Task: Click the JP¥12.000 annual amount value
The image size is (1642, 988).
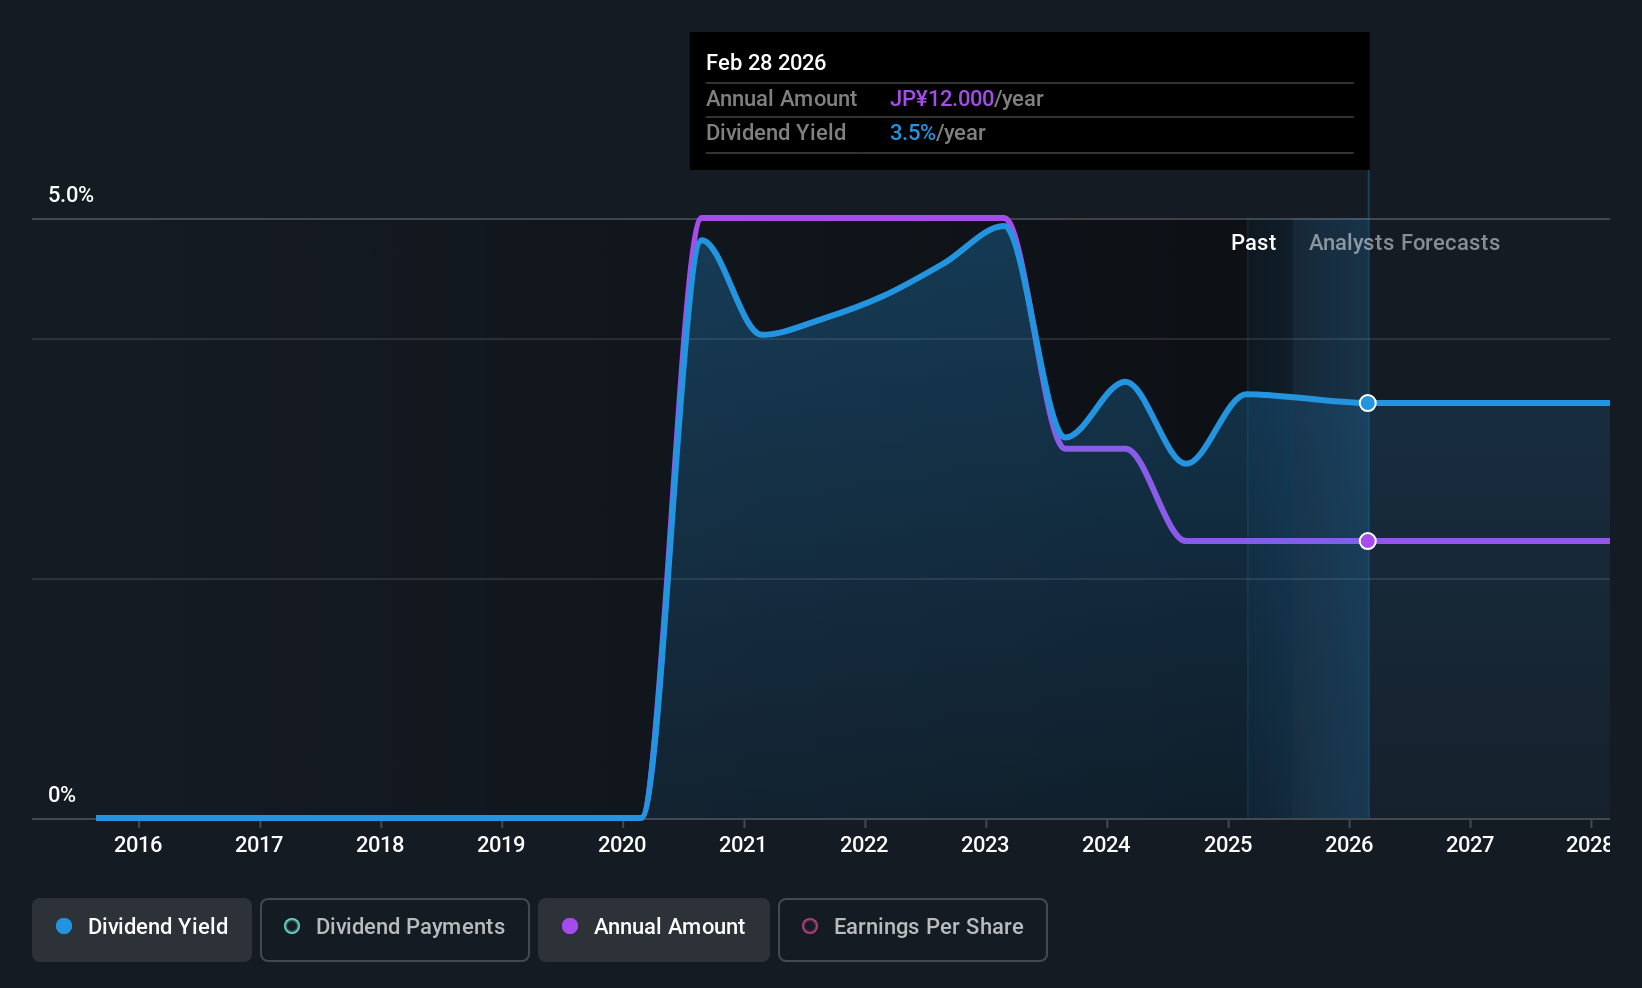Action: pos(942,99)
